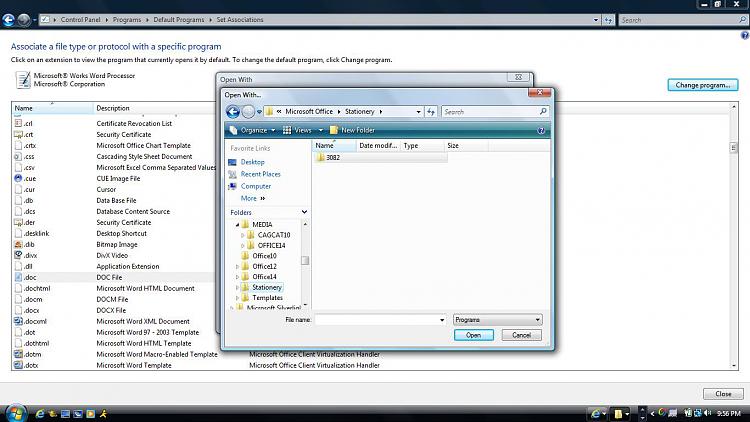Click Microsoft Office in dialog address path
Screen dimensions: 750x422
click(x=309, y=111)
